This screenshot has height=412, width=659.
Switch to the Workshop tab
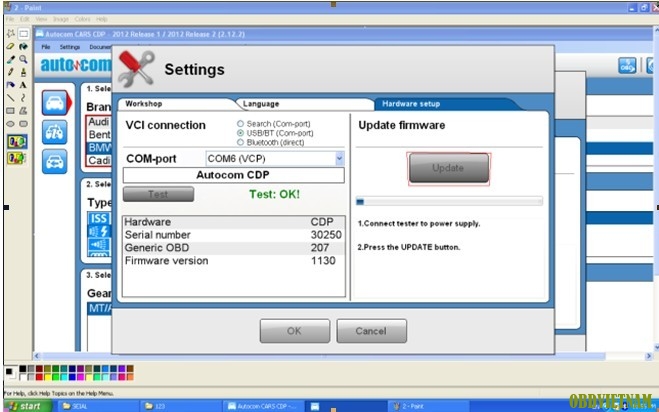(144, 103)
